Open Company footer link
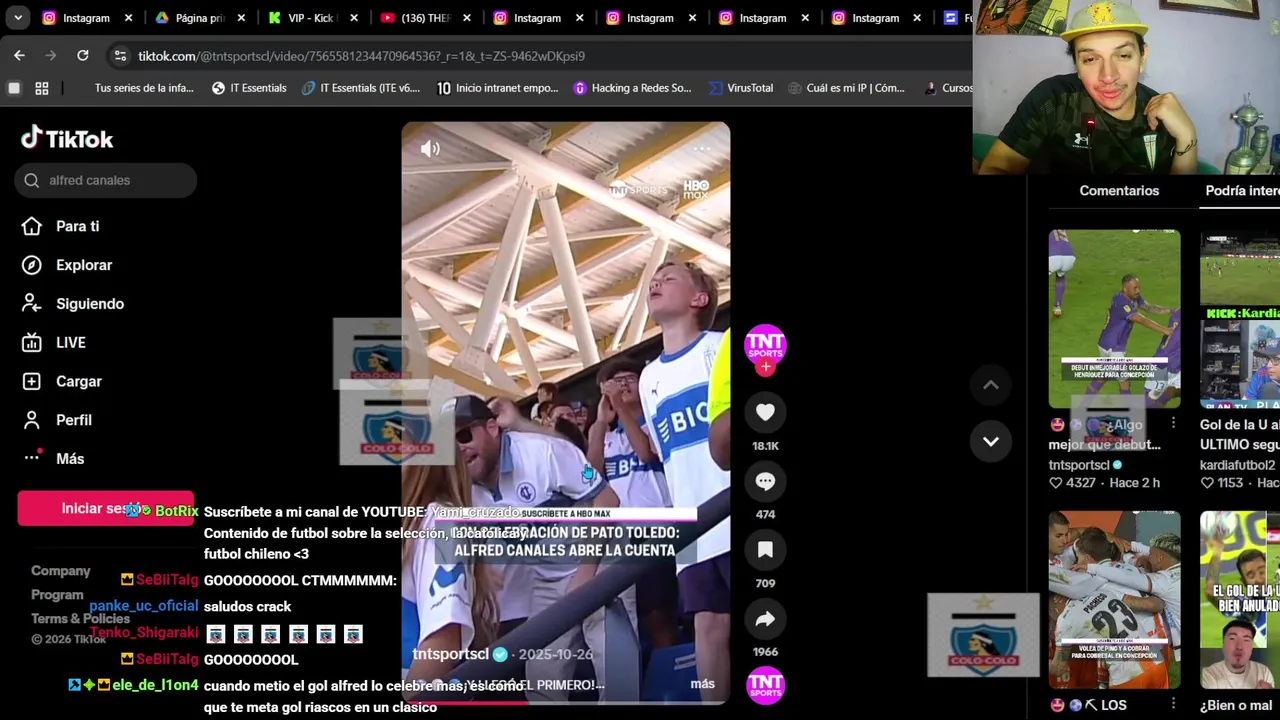The image size is (1280, 720). click(x=60, y=571)
